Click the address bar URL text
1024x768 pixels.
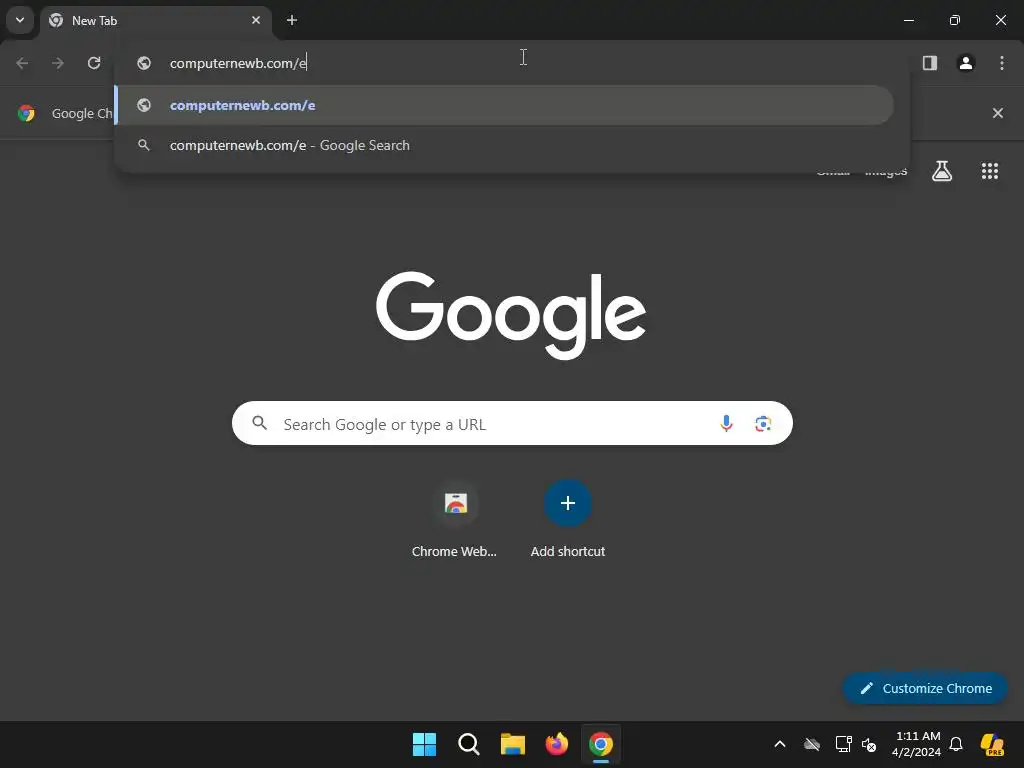coord(238,63)
